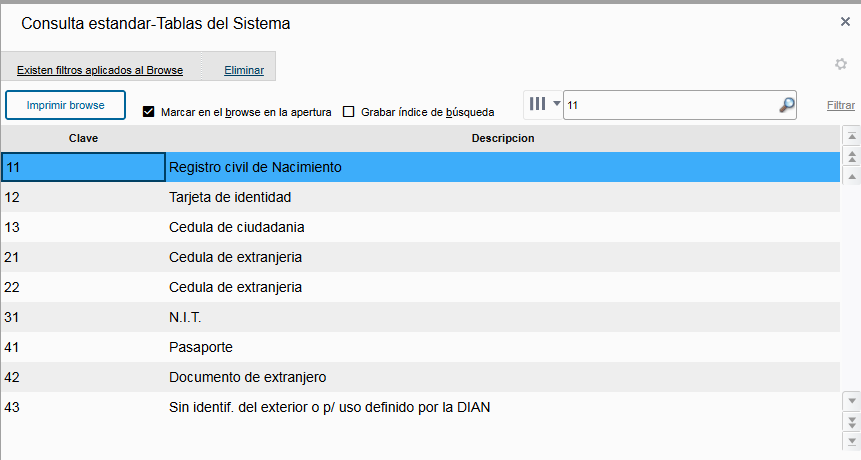Enable Grabar índice de búsqueda checkbox
Screen dimensions: 861x460
(x=349, y=112)
